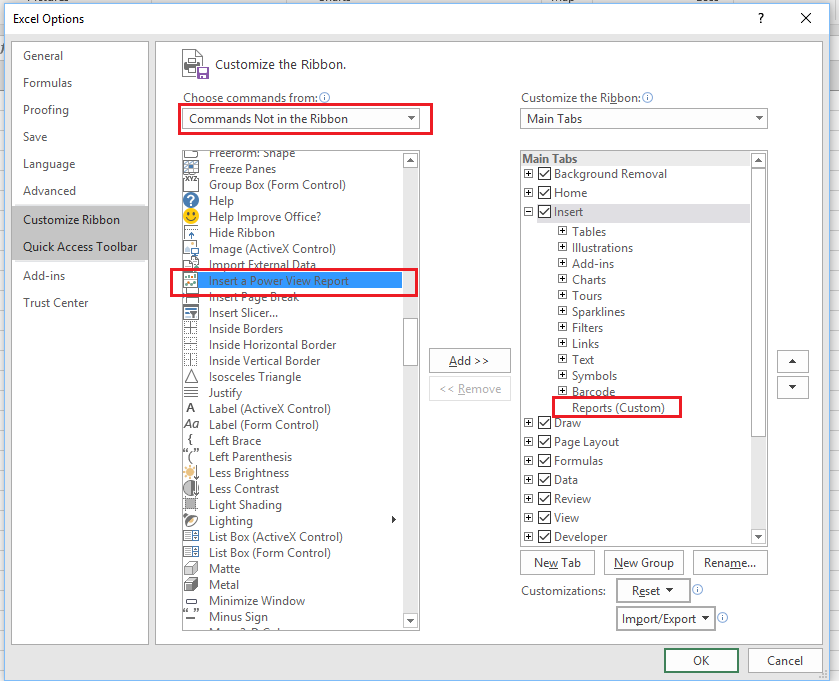
Task: Click the New Group button
Action: click(x=643, y=562)
